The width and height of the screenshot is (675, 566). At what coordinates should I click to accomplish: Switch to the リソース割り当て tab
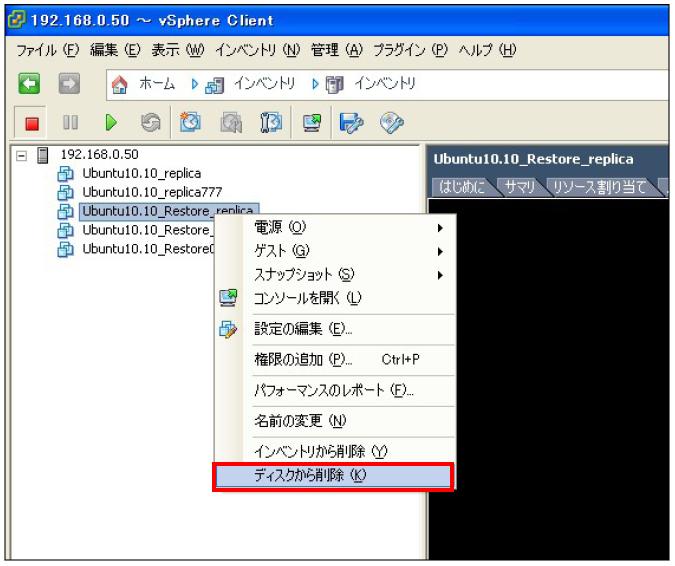coord(600,187)
